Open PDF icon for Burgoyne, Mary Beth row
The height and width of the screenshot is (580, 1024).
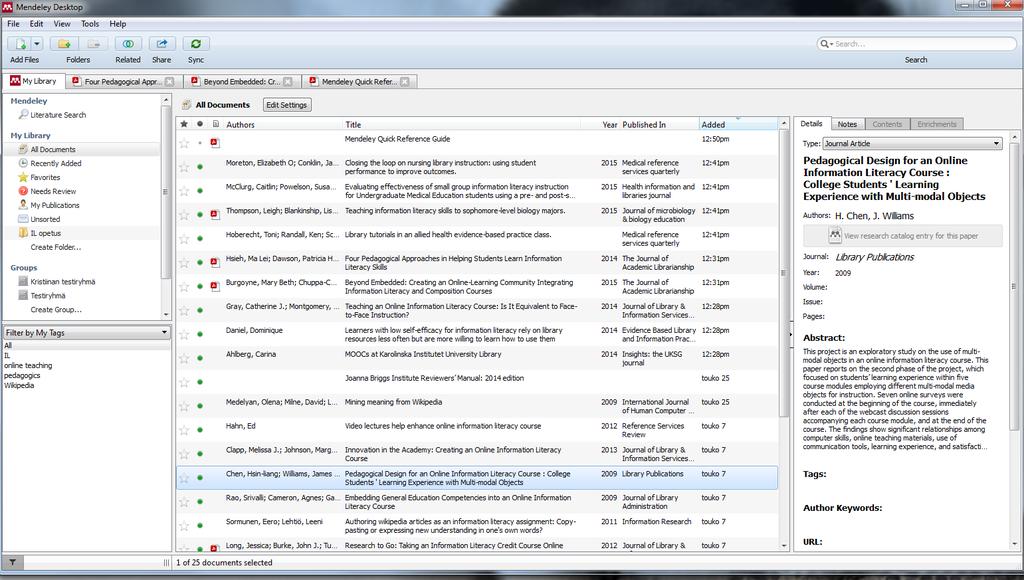pyautogui.click(x=215, y=286)
